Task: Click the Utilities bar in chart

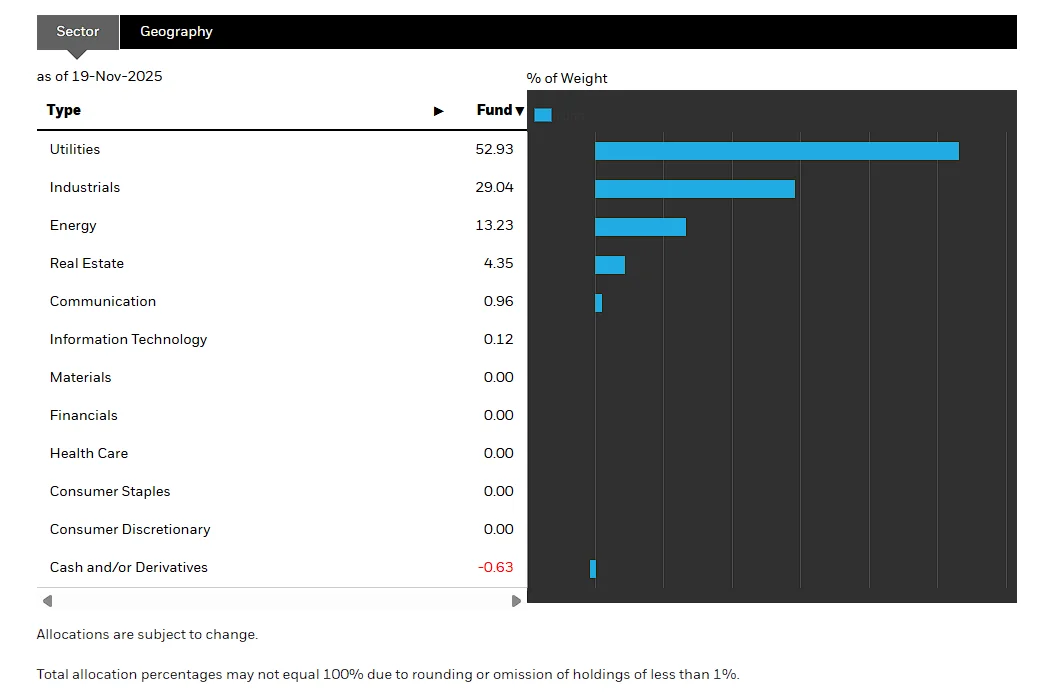Action: pos(776,151)
